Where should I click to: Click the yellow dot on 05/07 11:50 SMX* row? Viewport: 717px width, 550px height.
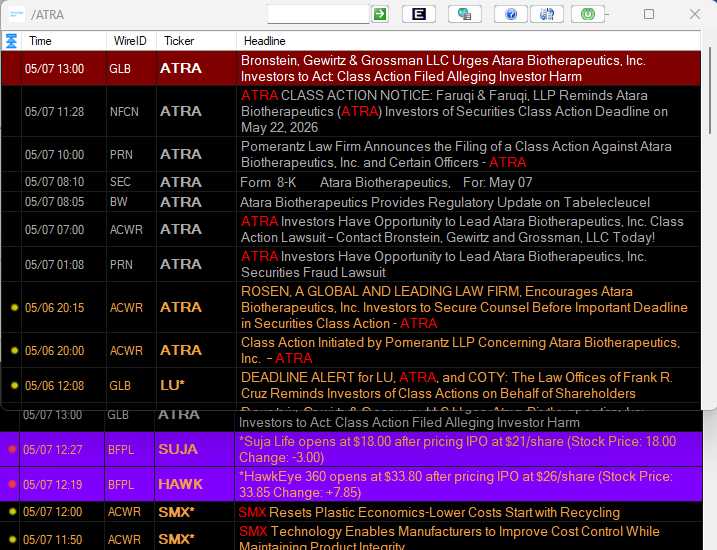click(x=12, y=539)
